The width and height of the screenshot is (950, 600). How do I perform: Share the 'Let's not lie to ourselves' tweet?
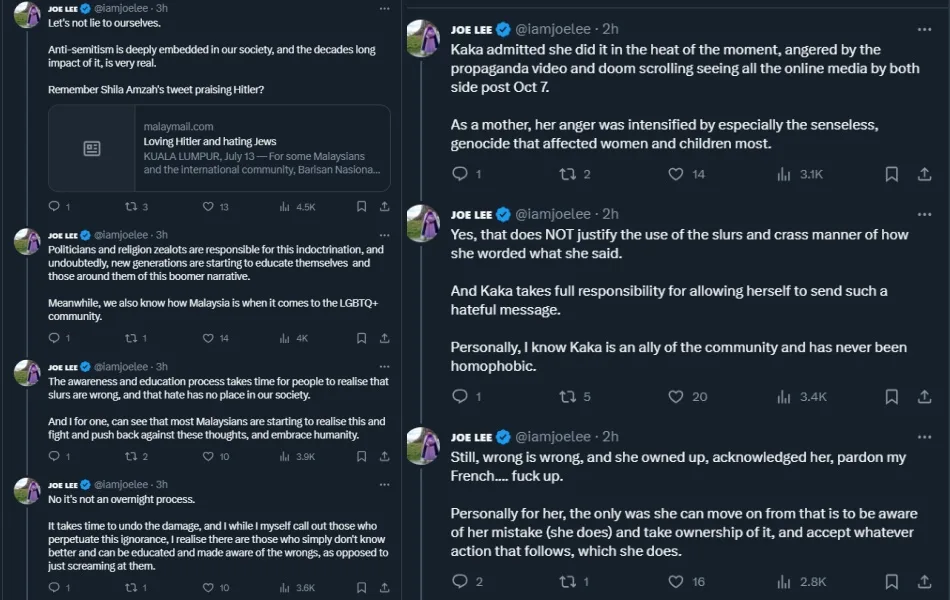click(x=385, y=207)
